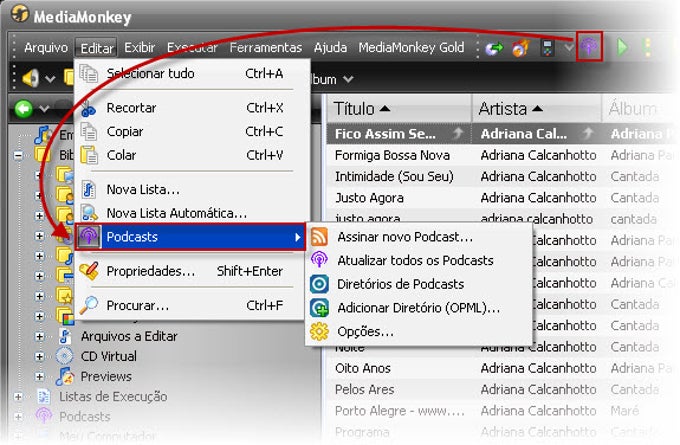The image size is (680, 445).
Task: Click the Adriana Cal... group header
Action: [x=537, y=134]
